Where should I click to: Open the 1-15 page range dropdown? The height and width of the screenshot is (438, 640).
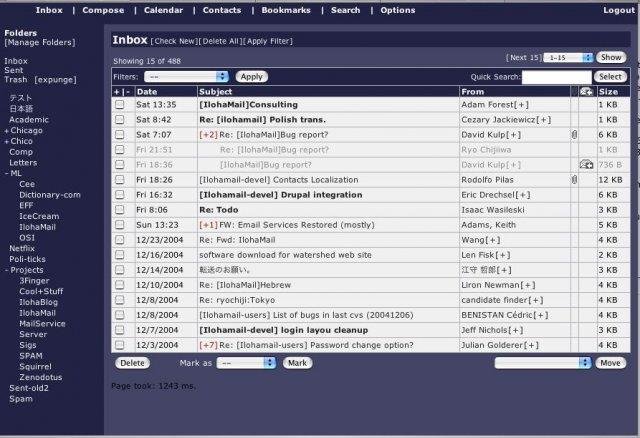(x=568, y=58)
